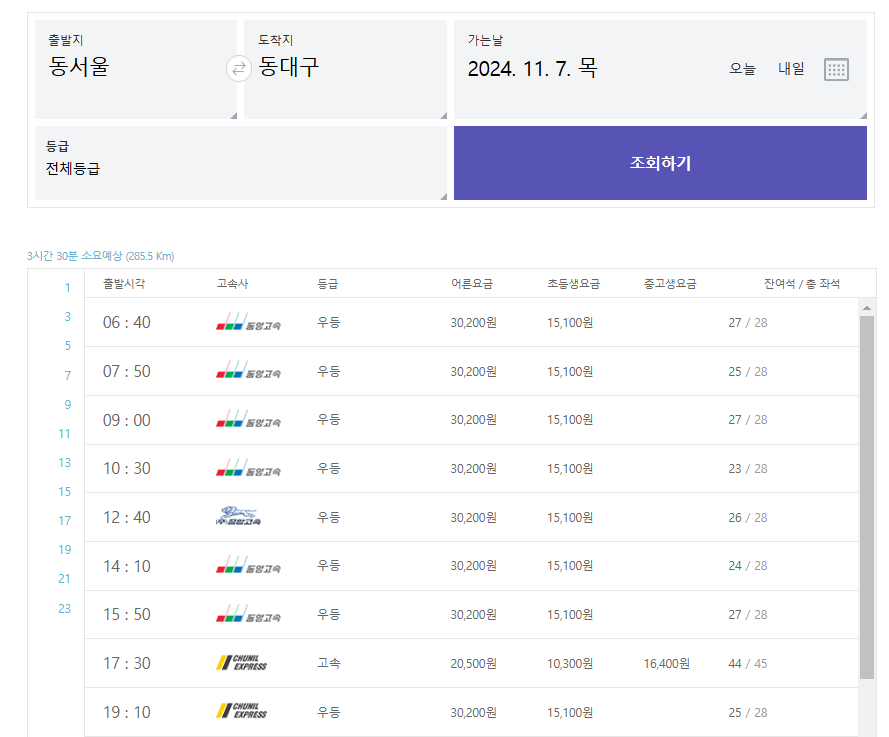
Task: Click the 어른요금 column header
Action: pos(472,283)
